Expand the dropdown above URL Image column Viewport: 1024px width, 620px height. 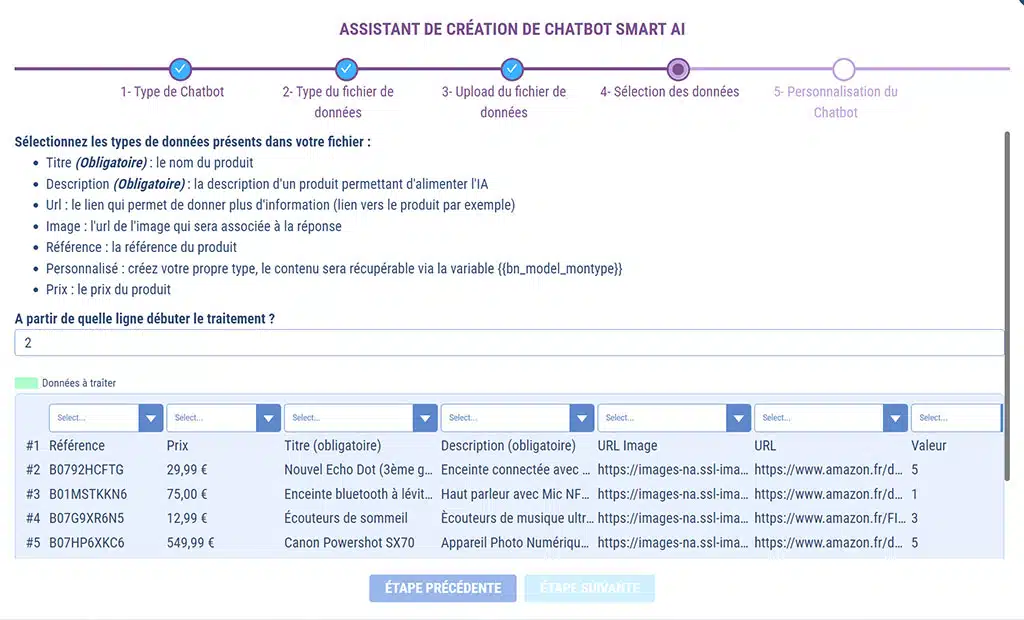(674, 418)
